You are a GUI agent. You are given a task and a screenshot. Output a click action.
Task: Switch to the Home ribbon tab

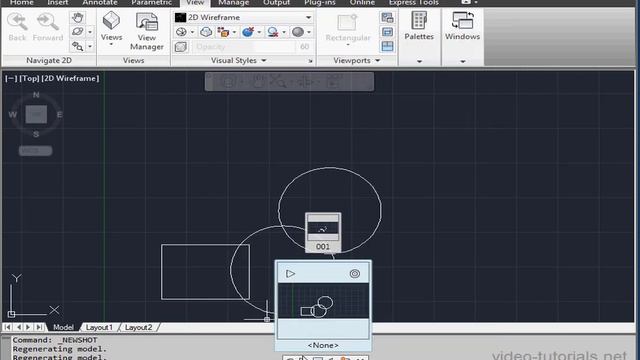point(21,3)
